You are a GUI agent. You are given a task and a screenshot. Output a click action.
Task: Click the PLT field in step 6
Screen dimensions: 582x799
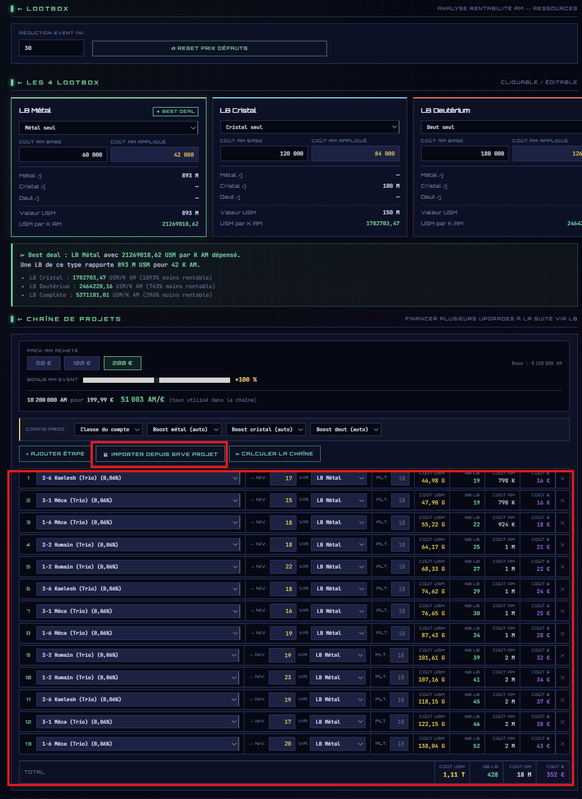(401, 589)
